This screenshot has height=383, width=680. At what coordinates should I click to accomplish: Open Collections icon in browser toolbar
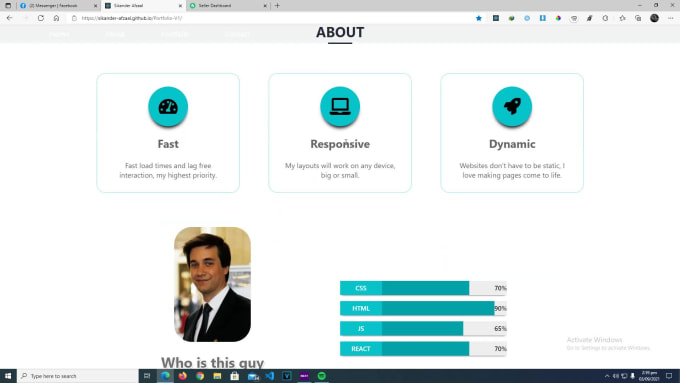click(x=638, y=18)
